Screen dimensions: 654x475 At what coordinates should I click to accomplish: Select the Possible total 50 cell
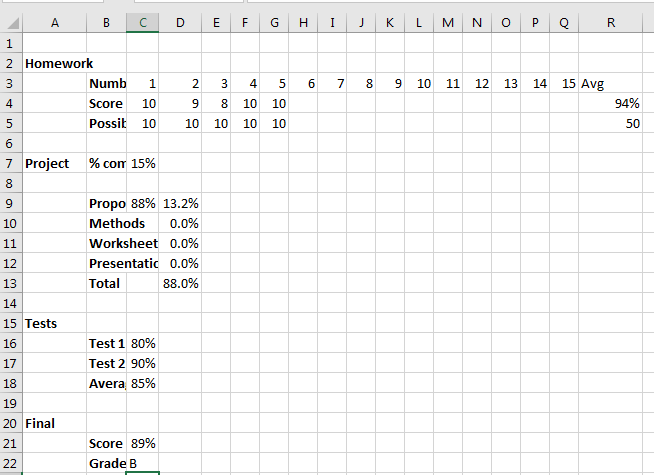[x=611, y=123]
